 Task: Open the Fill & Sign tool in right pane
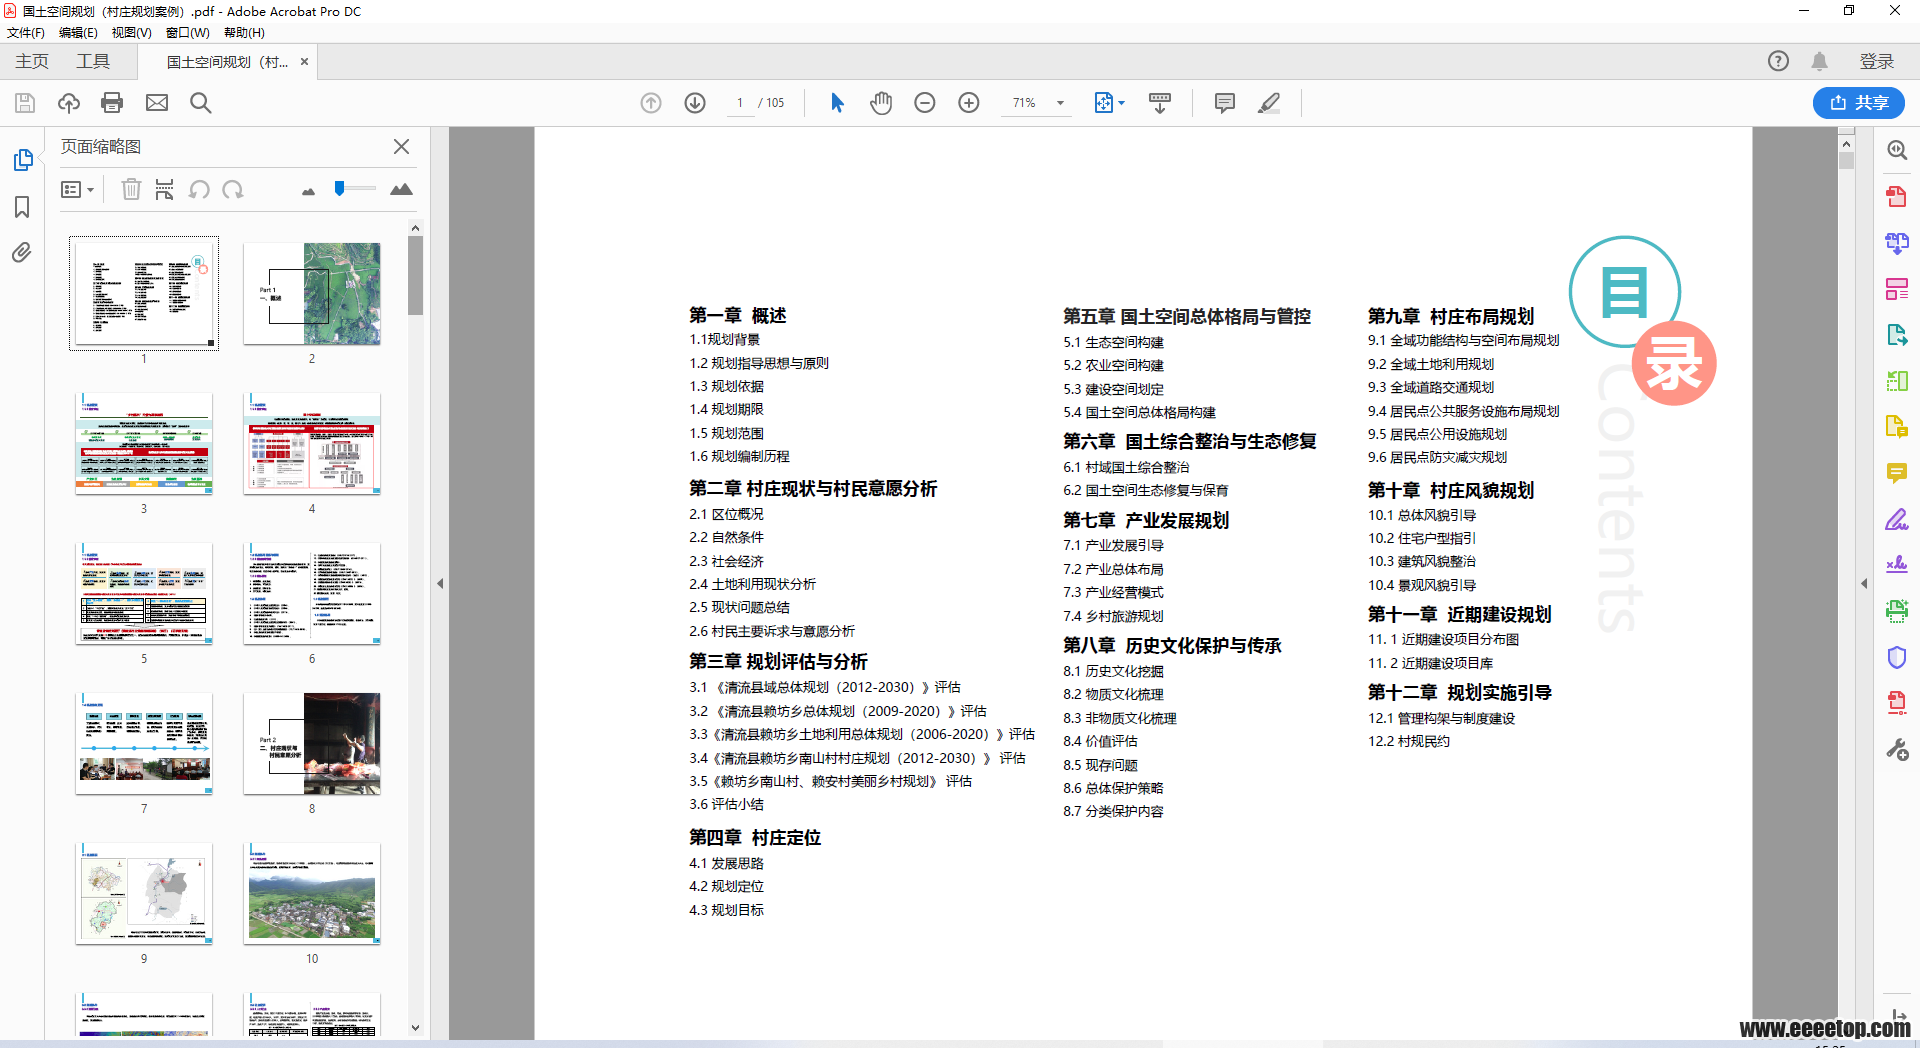click(1897, 520)
